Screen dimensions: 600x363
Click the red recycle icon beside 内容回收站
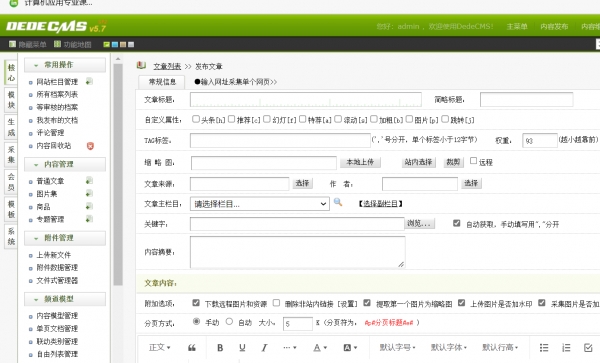click(90, 146)
